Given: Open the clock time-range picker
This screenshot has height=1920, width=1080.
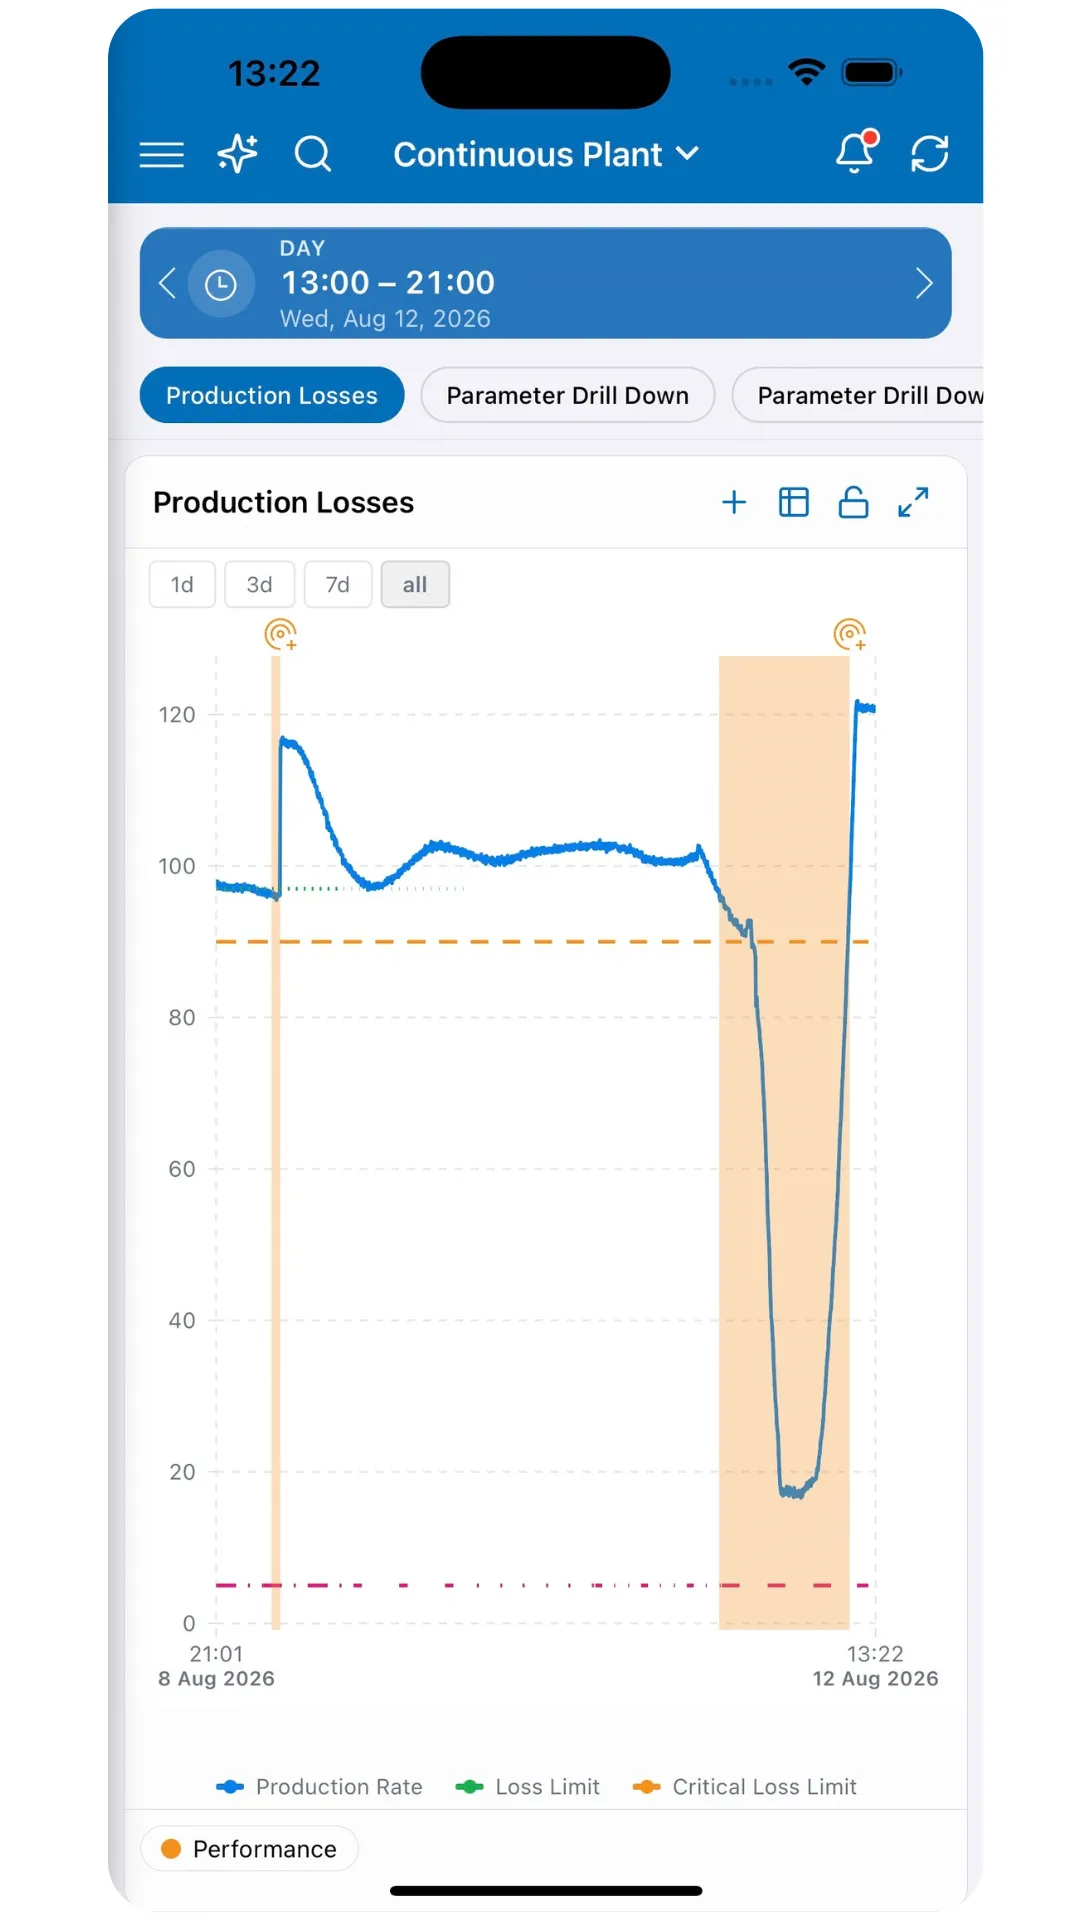Looking at the screenshot, I should pyautogui.click(x=221, y=284).
